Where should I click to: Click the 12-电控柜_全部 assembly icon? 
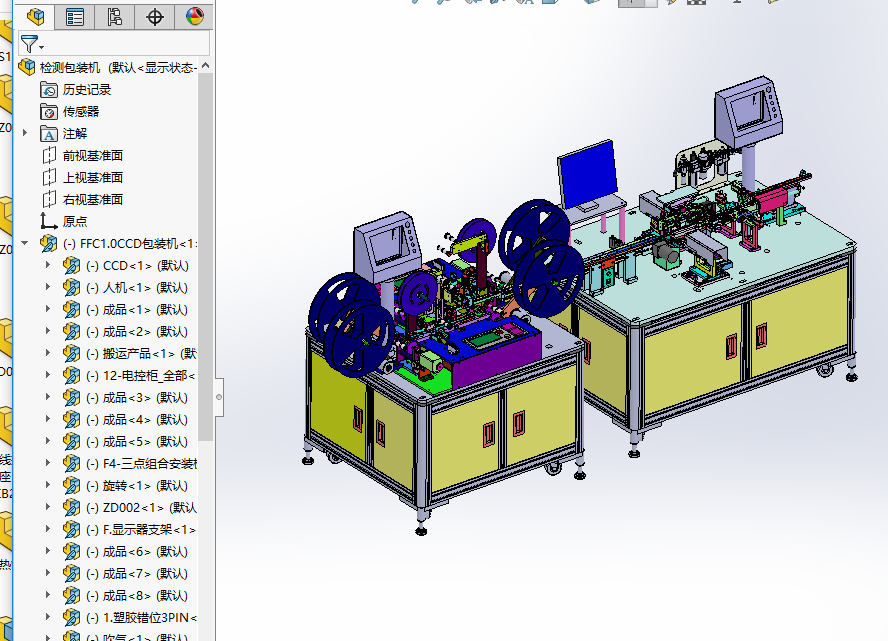click(71, 375)
